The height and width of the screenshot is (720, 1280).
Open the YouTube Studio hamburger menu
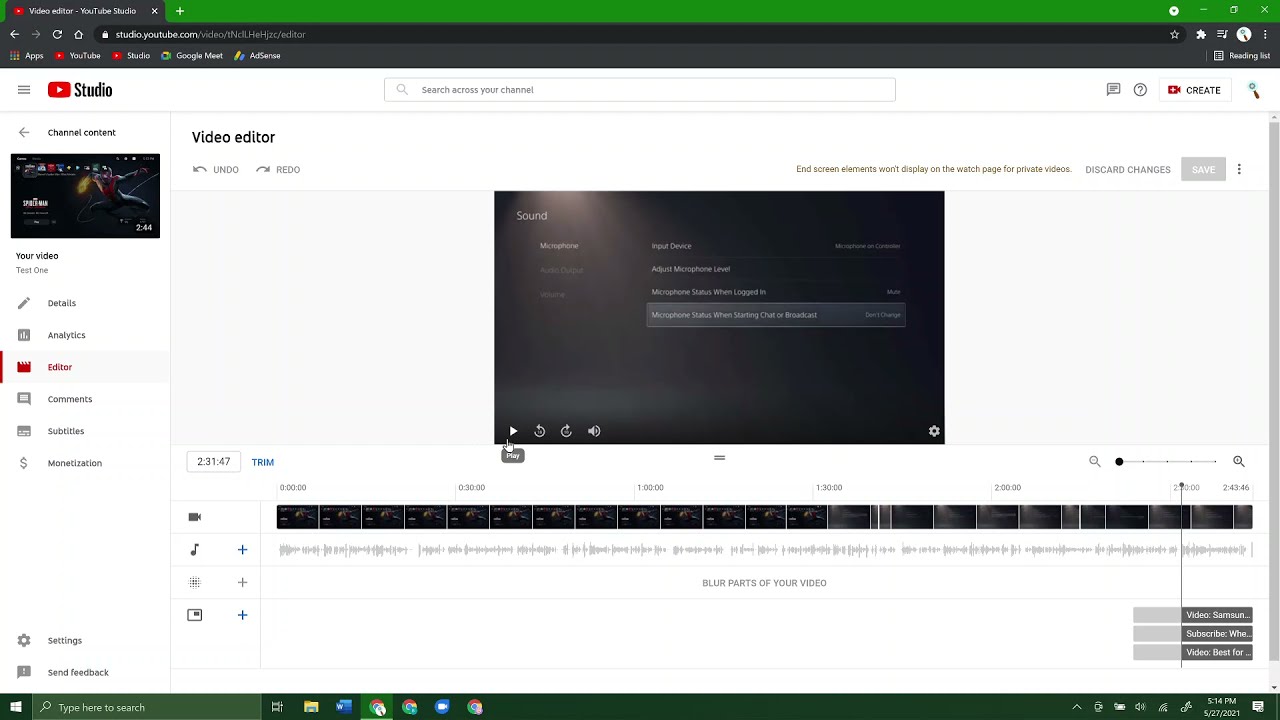(24, 90)
